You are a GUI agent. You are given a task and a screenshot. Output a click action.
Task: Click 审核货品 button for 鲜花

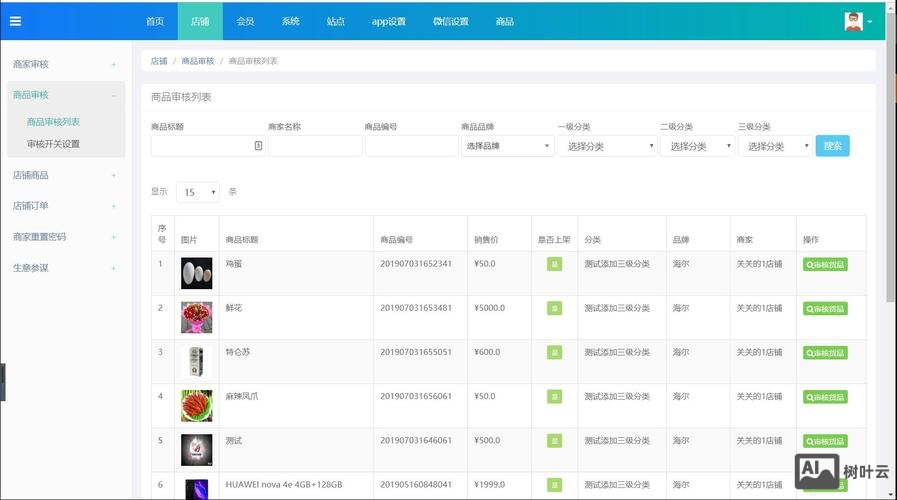click(825, 309)
